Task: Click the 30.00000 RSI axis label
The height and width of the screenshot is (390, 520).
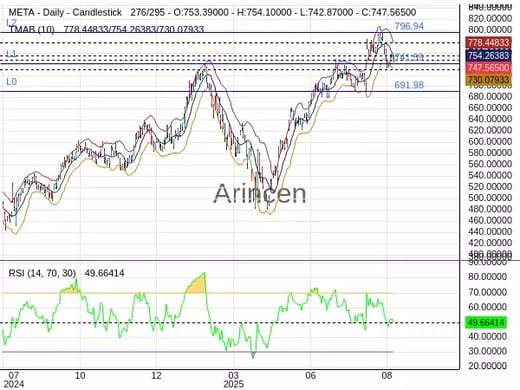Action: (x=487, y=351)
